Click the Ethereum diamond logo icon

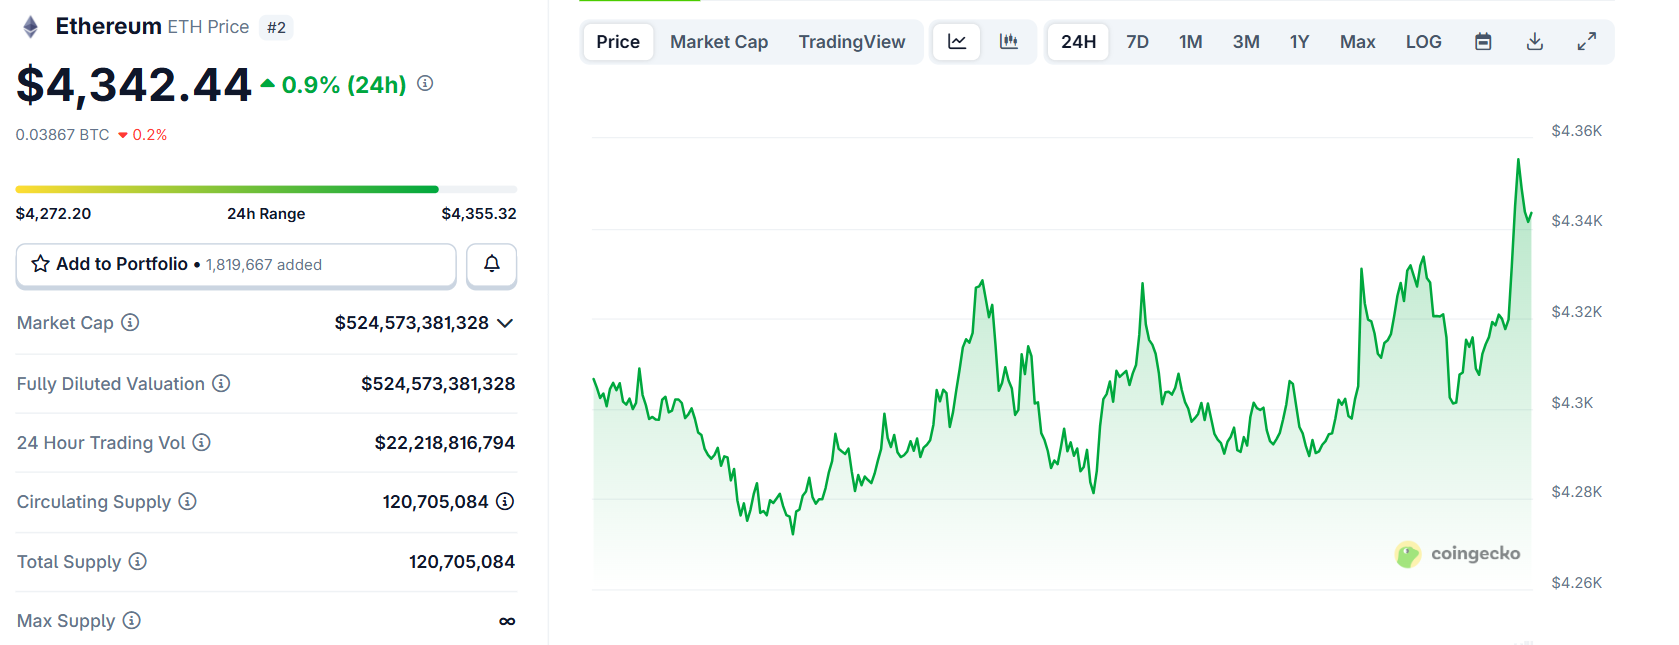pyautogui.click(x=31, y=27)
